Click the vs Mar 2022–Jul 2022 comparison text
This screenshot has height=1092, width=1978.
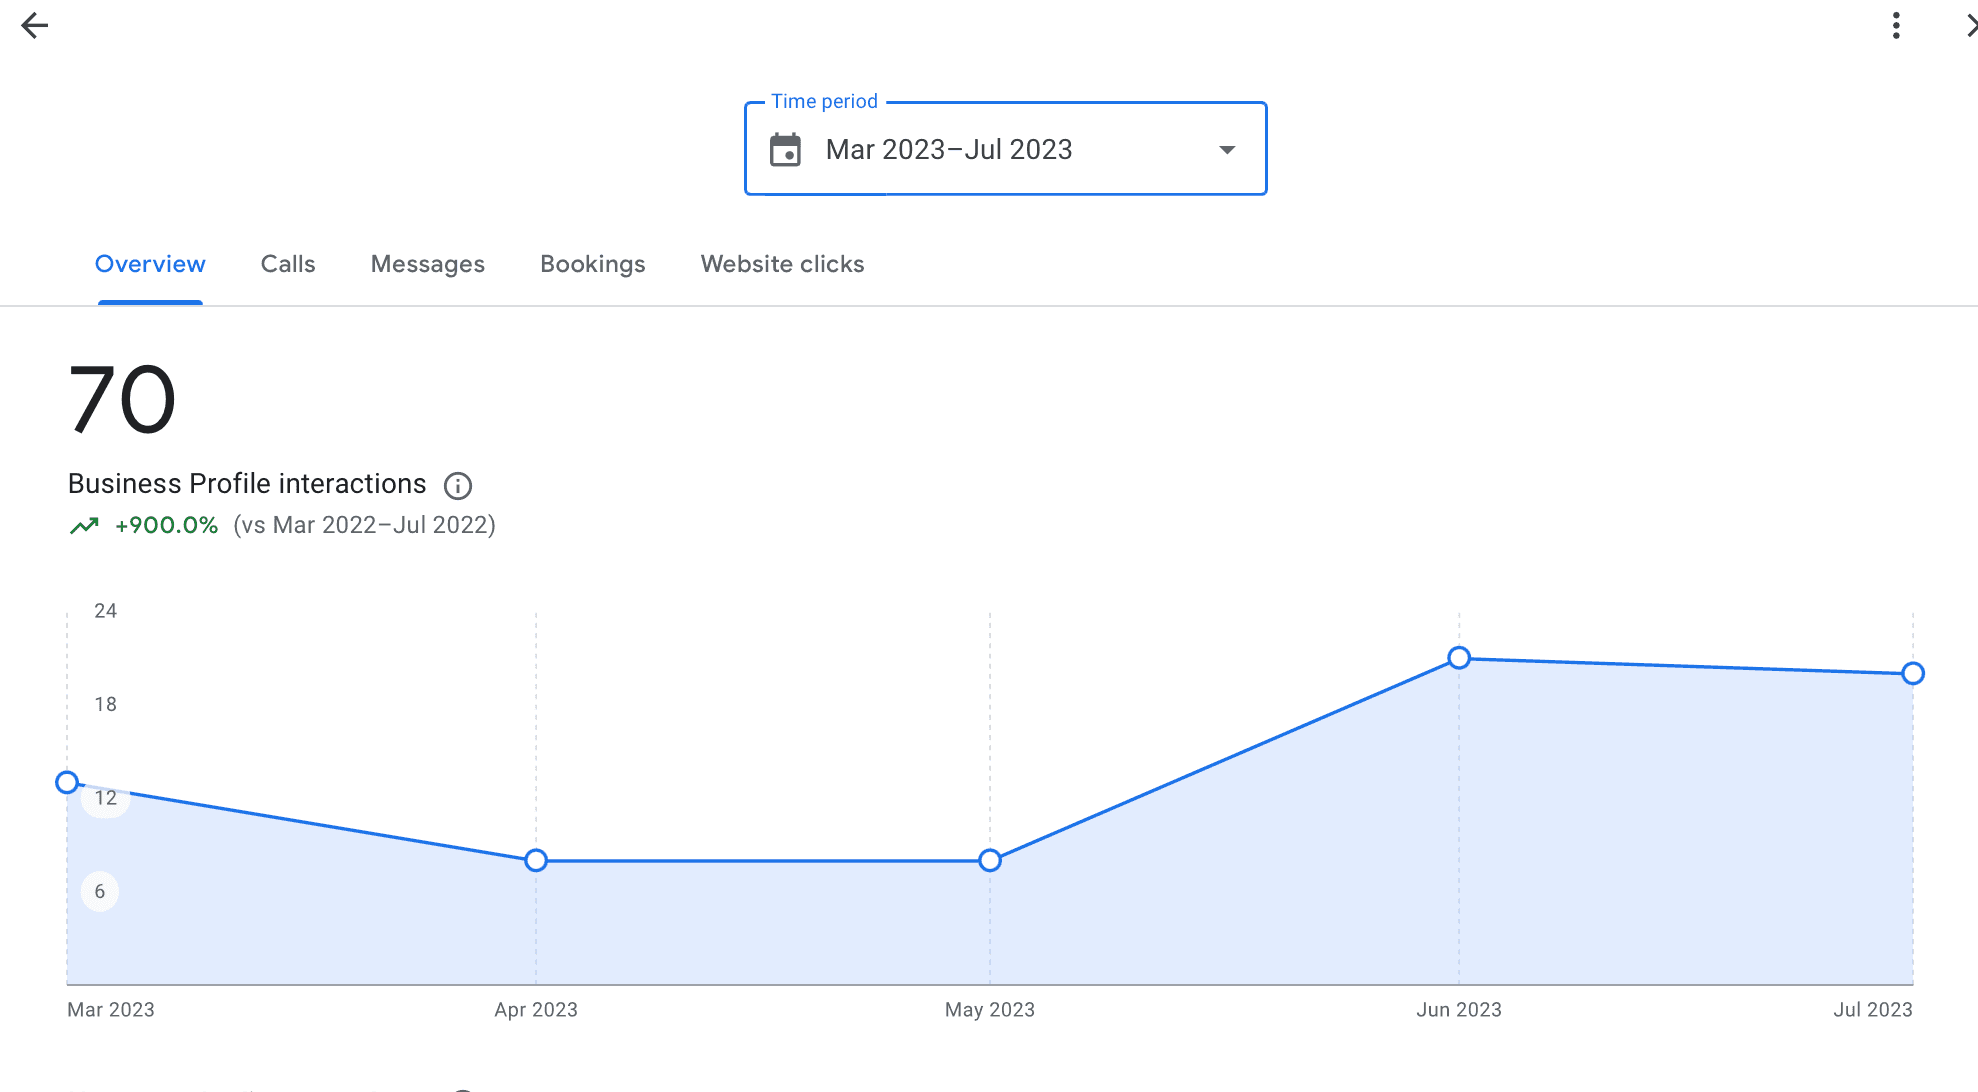click(364, 525)
